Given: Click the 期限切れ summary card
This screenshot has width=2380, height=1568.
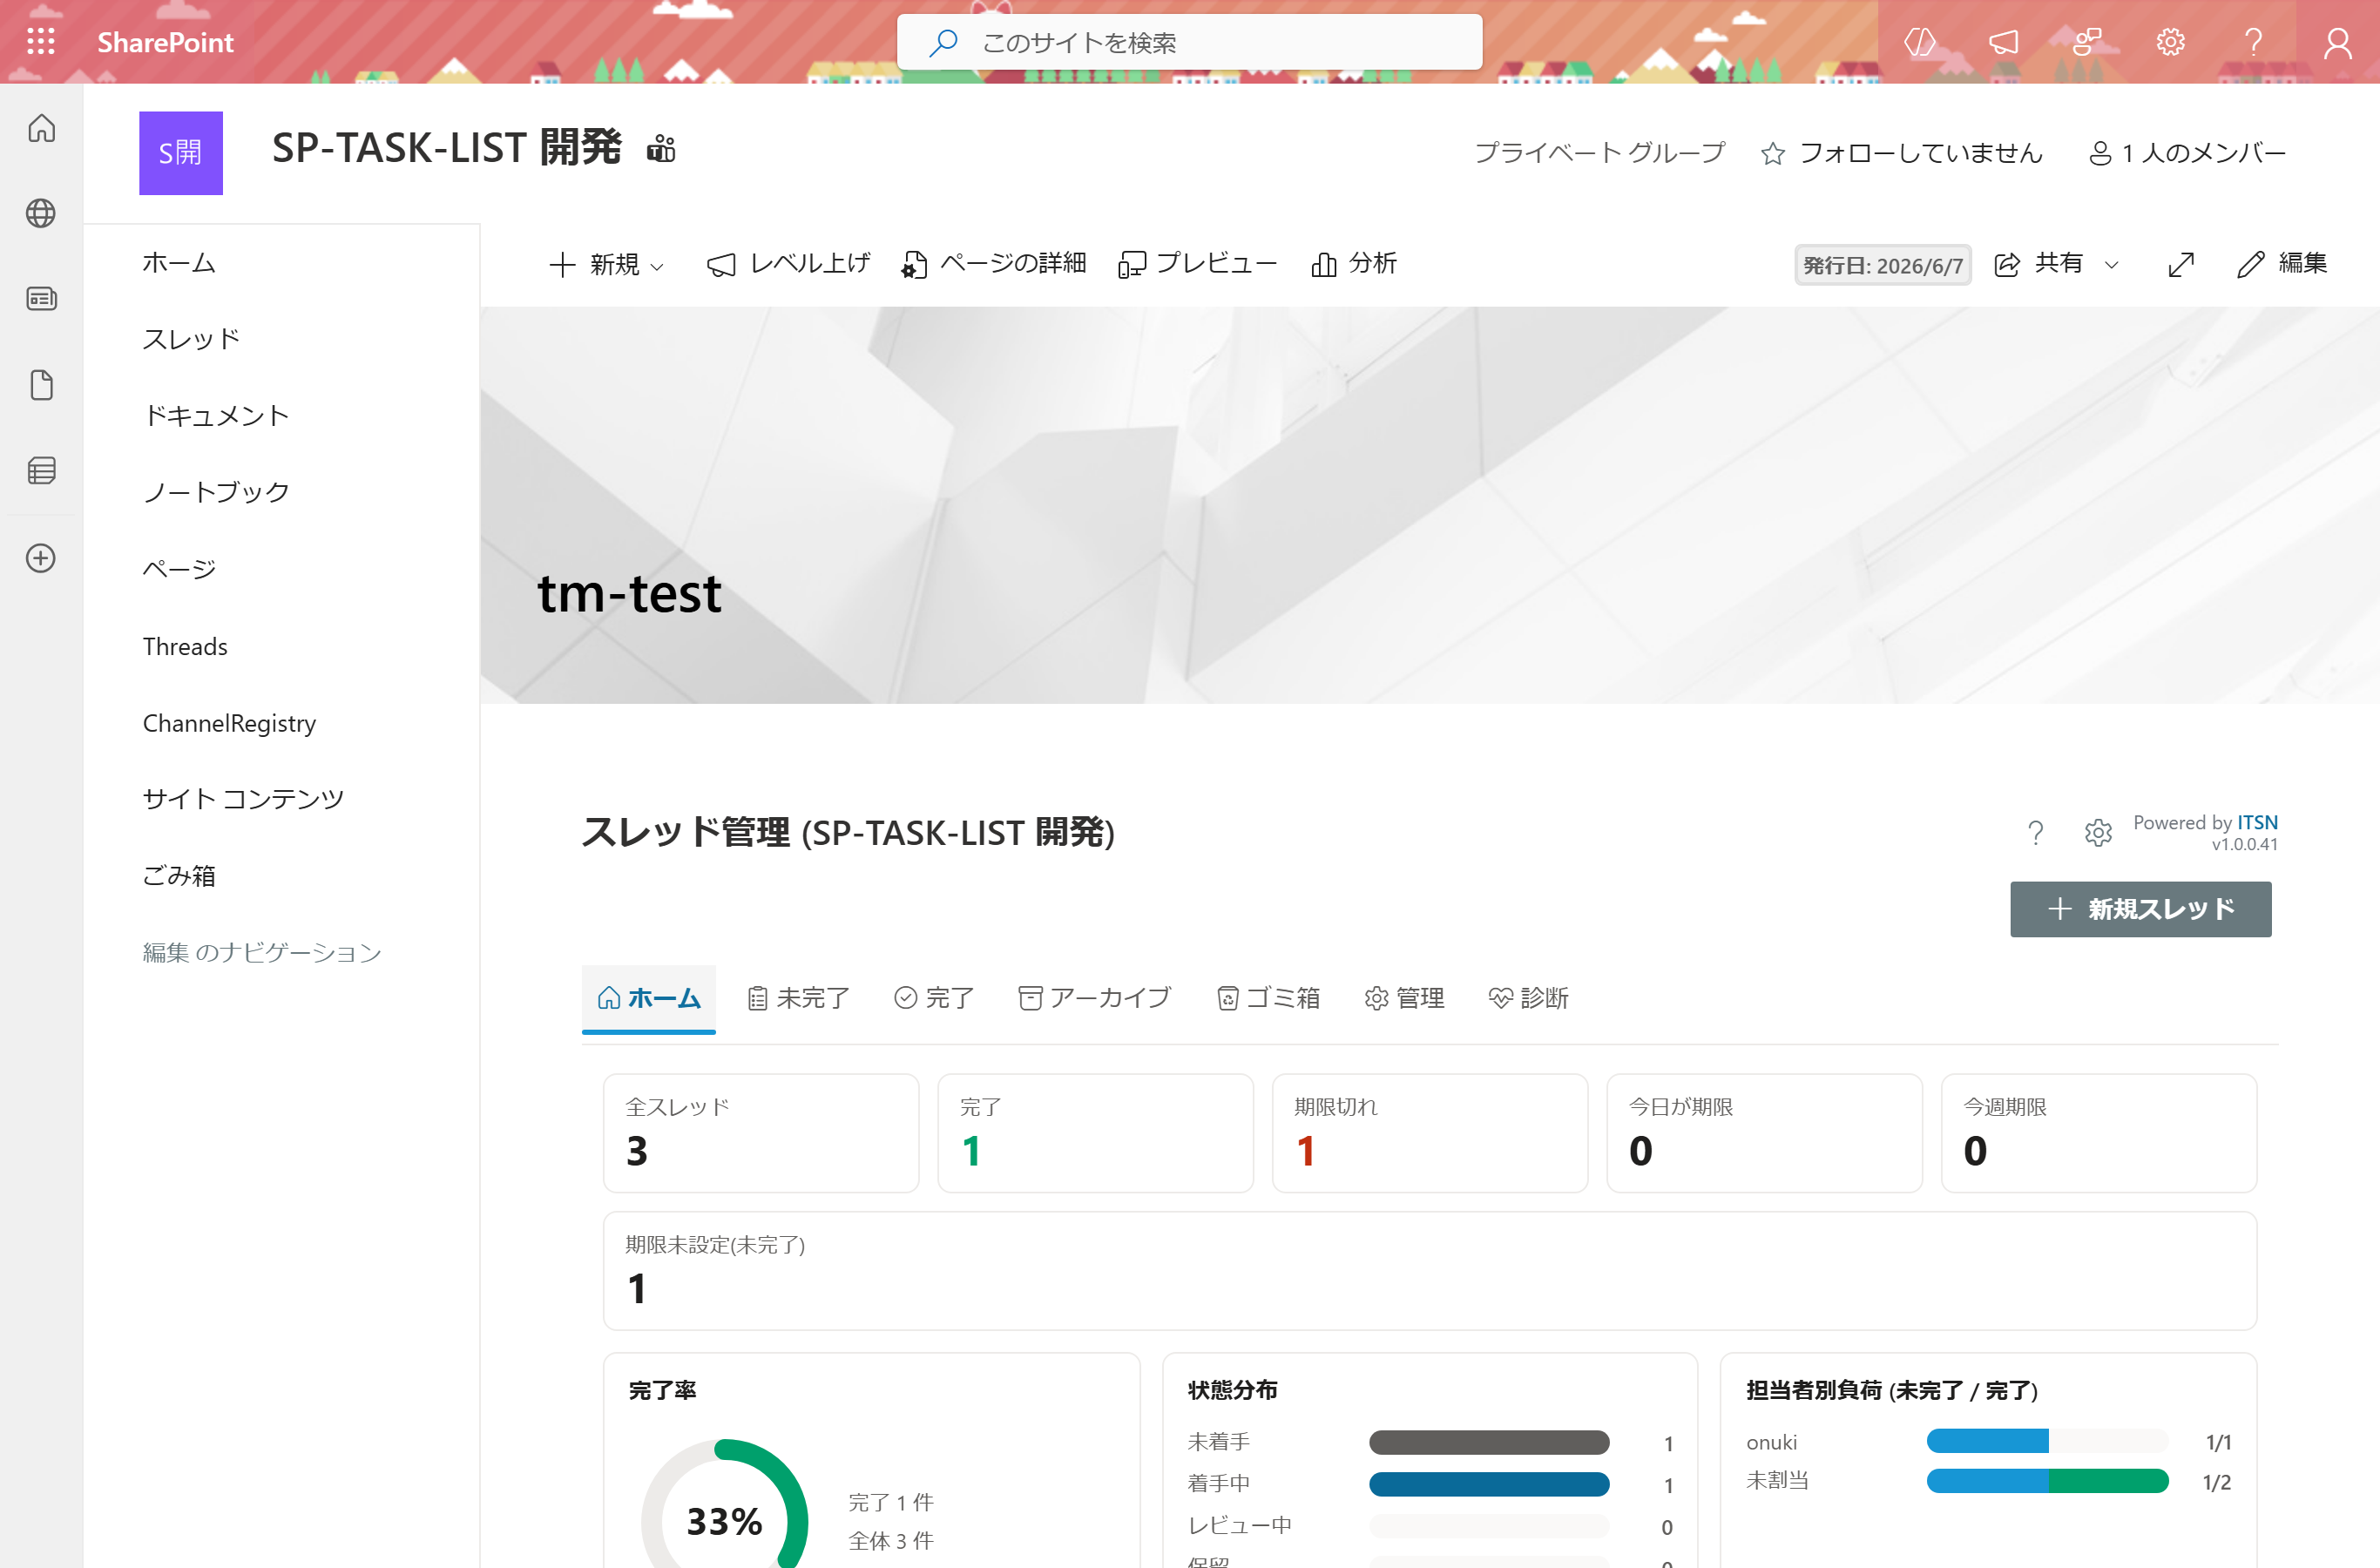Looking at the screenshot, I should [1430, 1133].
